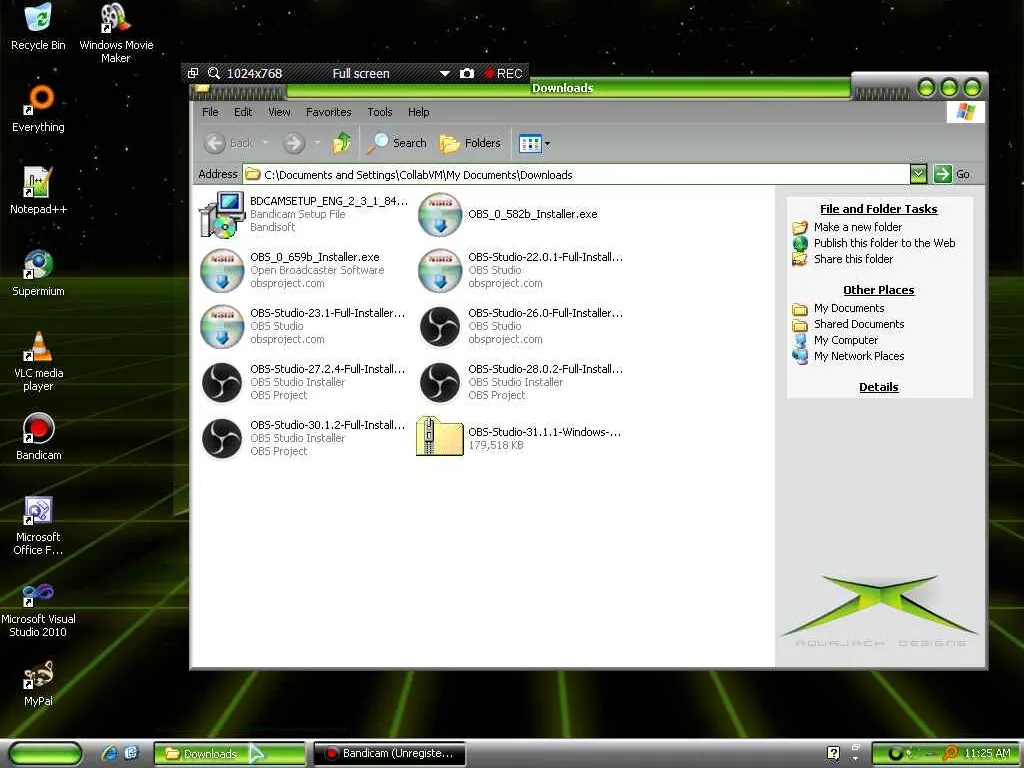
Task: Select OBS_0_659b_Installer.exe file icon
Action: 222,270
